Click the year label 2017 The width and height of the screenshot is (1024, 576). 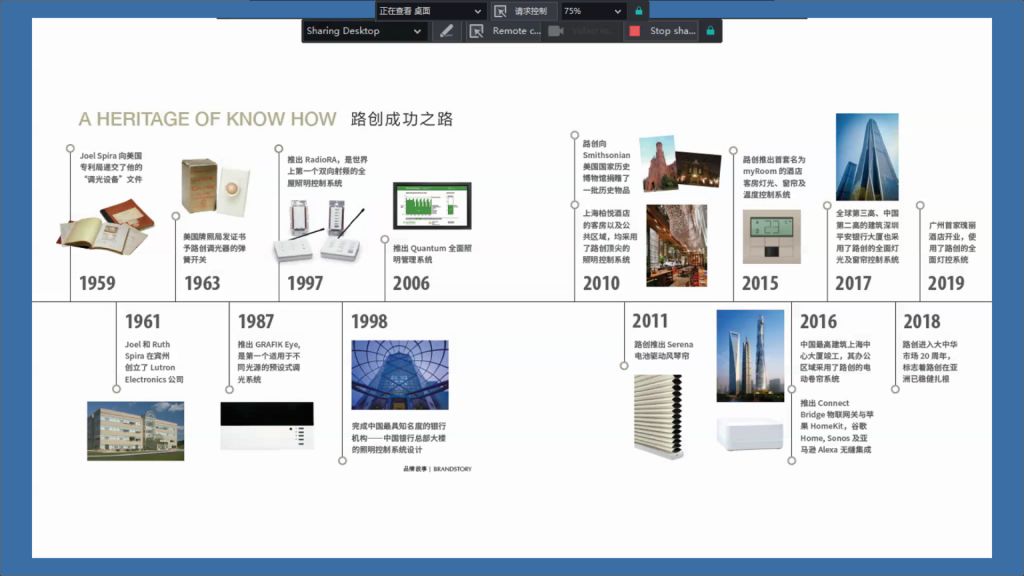[853, 283]
